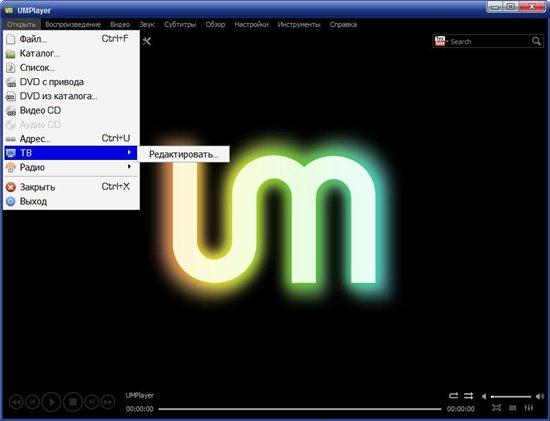Viewport: 550px width, 421px height.
Task: Open the Видео menu
Action: tap(120, 25)
